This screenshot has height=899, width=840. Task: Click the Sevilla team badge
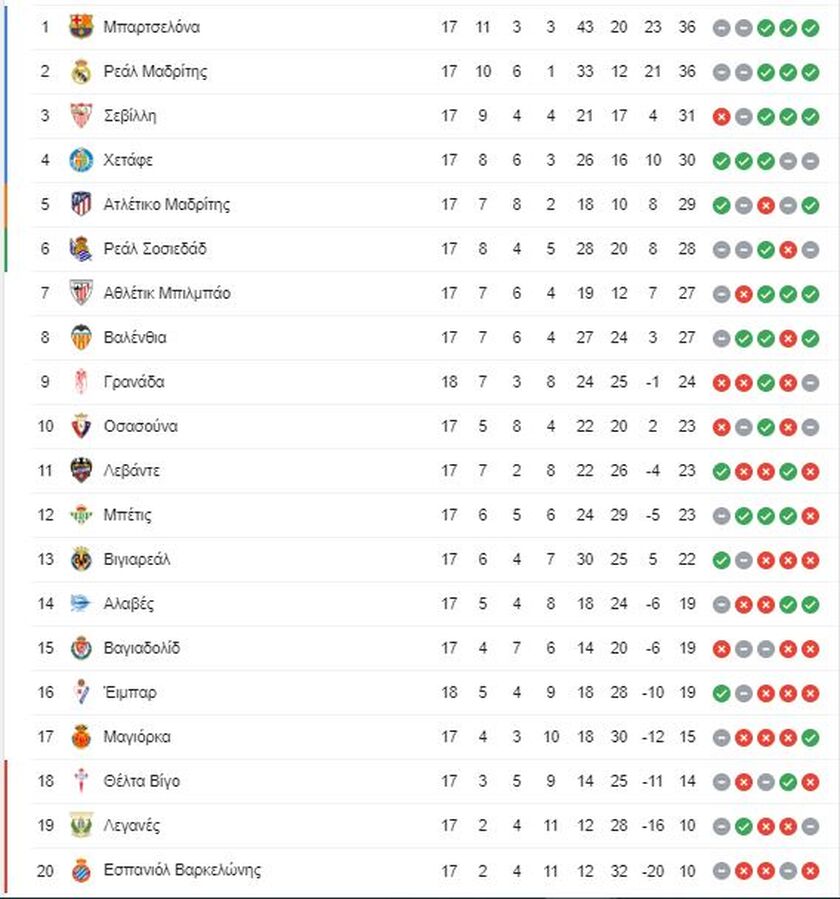(81, 116)
